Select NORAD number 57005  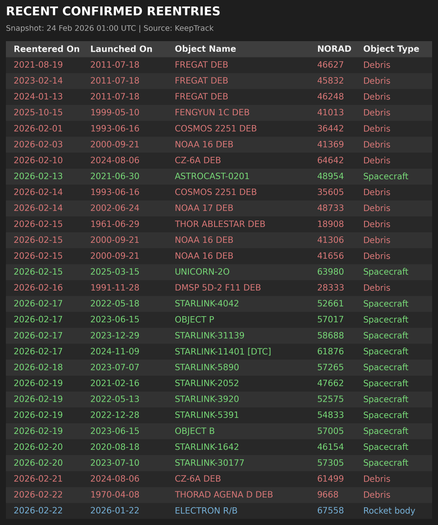330,431
